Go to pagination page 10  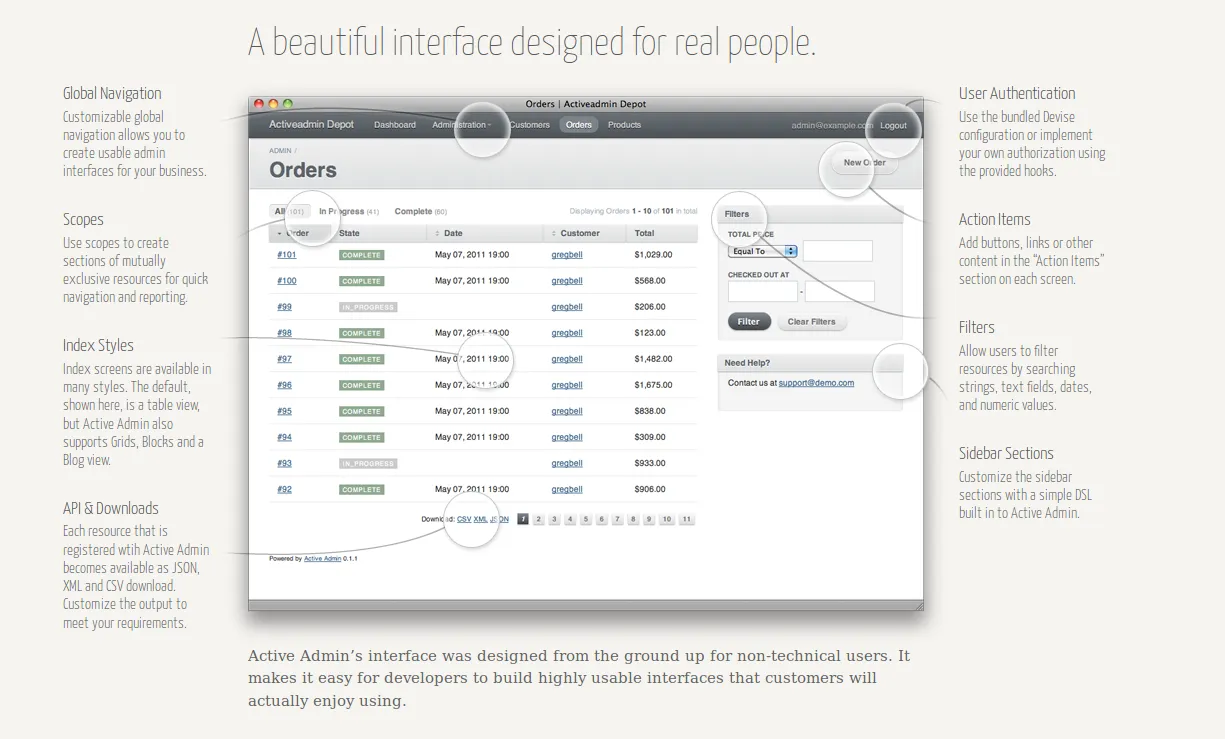(x=667, y=519)
